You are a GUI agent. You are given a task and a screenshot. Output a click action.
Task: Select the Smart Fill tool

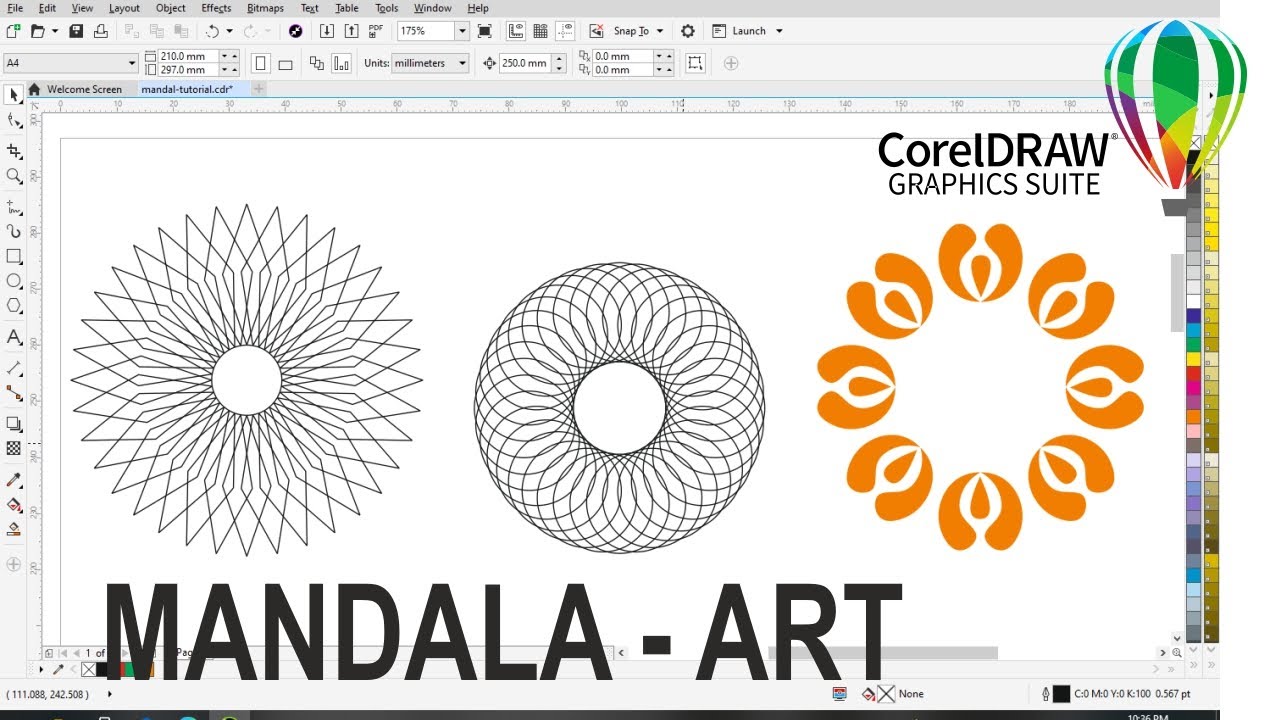coord(14,529)
